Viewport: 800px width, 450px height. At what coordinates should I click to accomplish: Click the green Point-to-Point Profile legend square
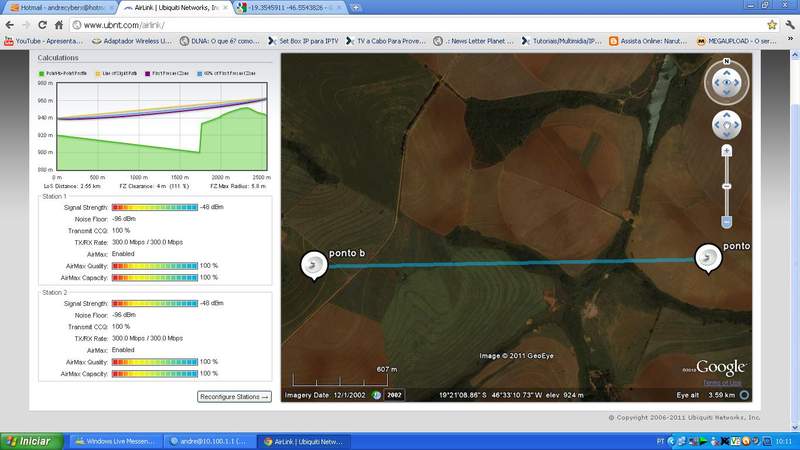[41, 73]
